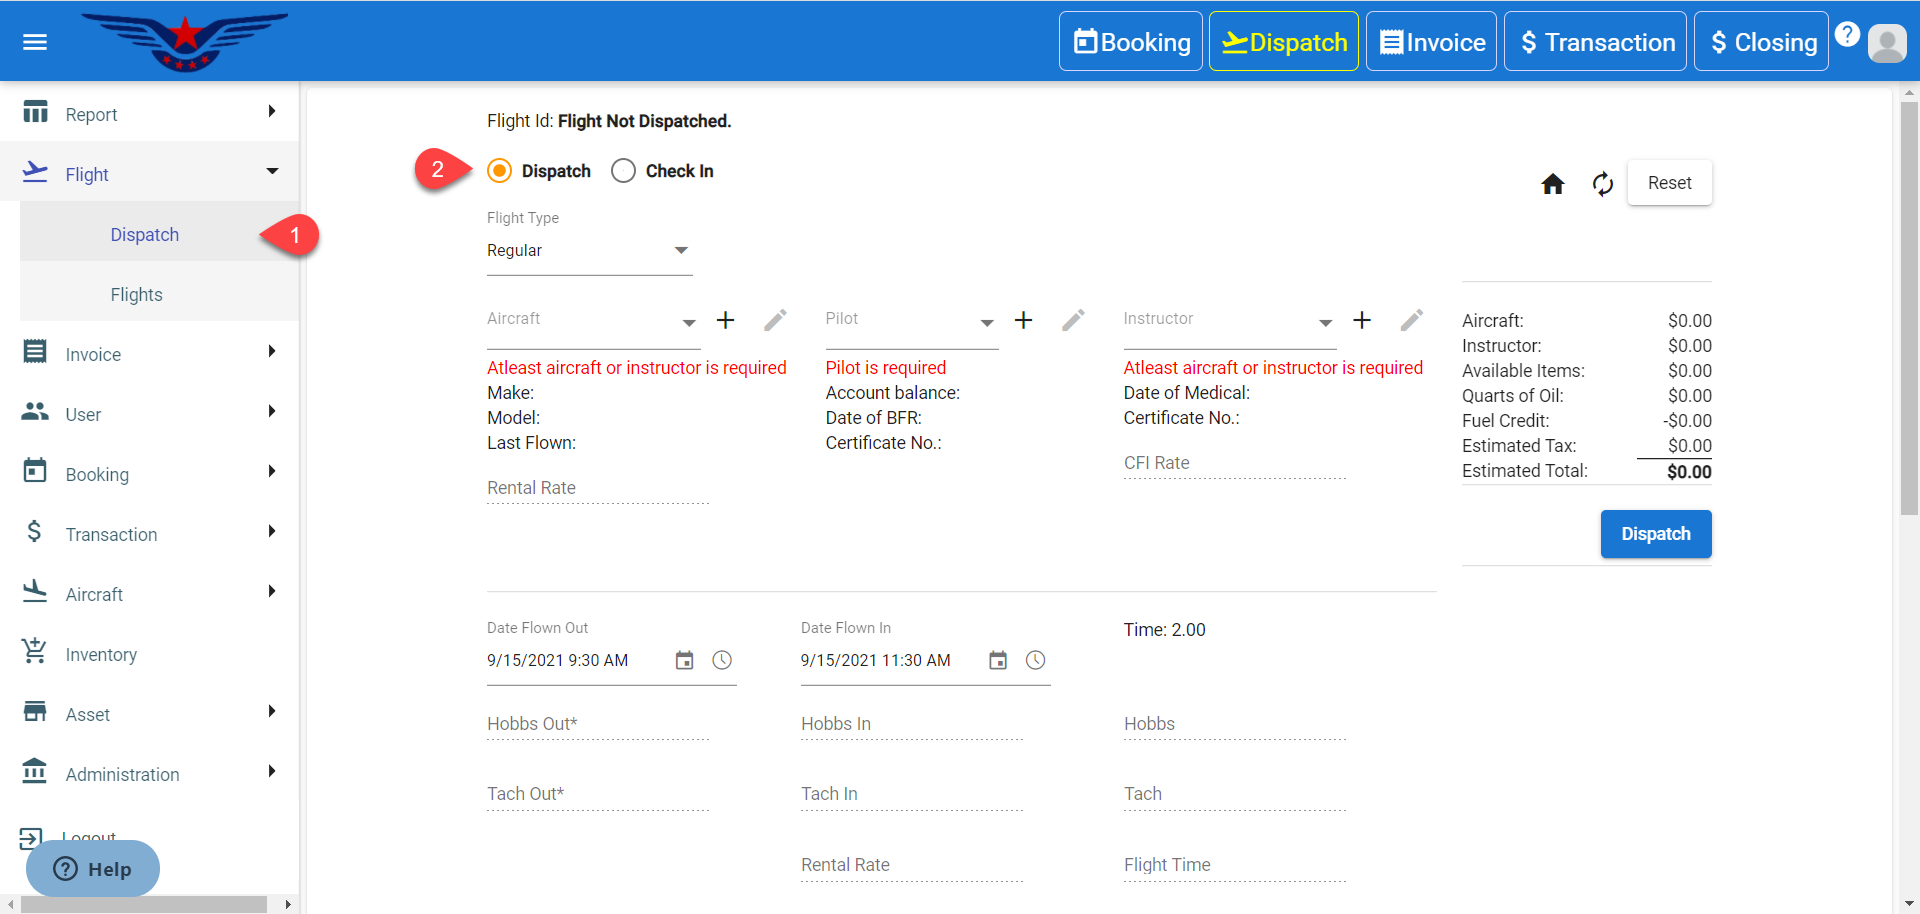The height and width of the screenshot is (914, 1920).
Task: Click the Hobbs Out input field
Action: click(597, 725)
